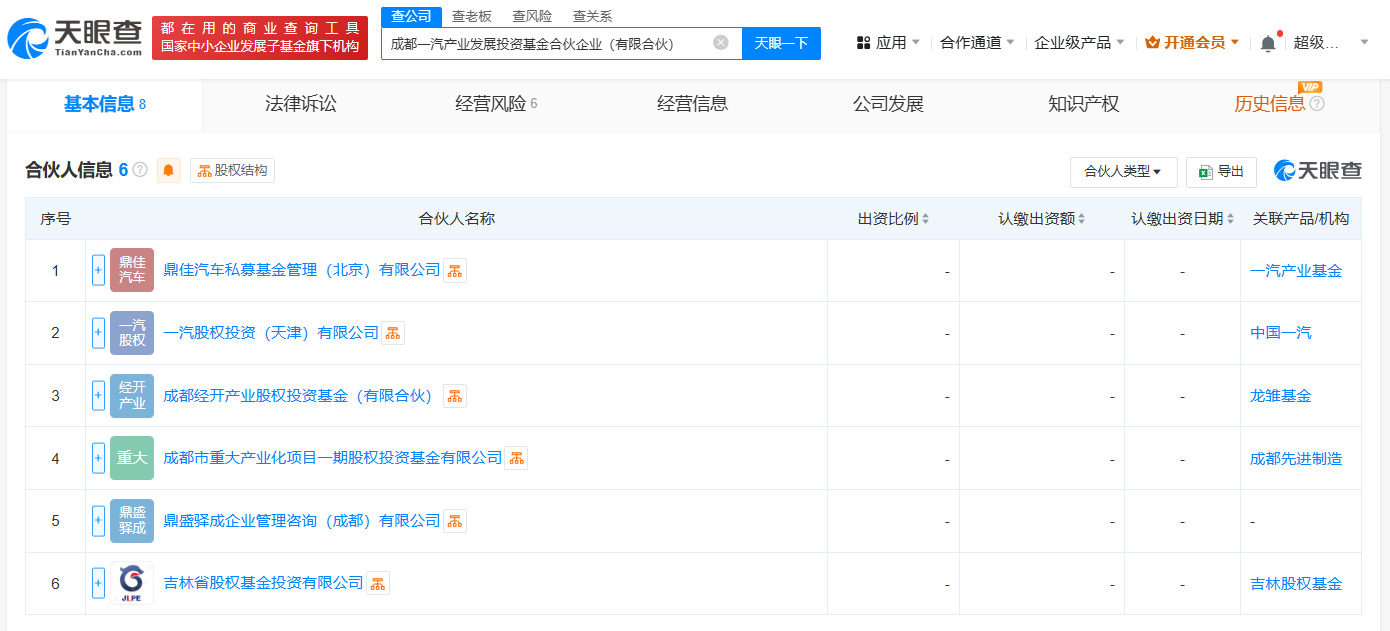Image resolution: width=1390 pixels, height=631 pixels.
Task: Expand row 5 鼎盛驿成 plus toggle
Action: pos(98,520)
